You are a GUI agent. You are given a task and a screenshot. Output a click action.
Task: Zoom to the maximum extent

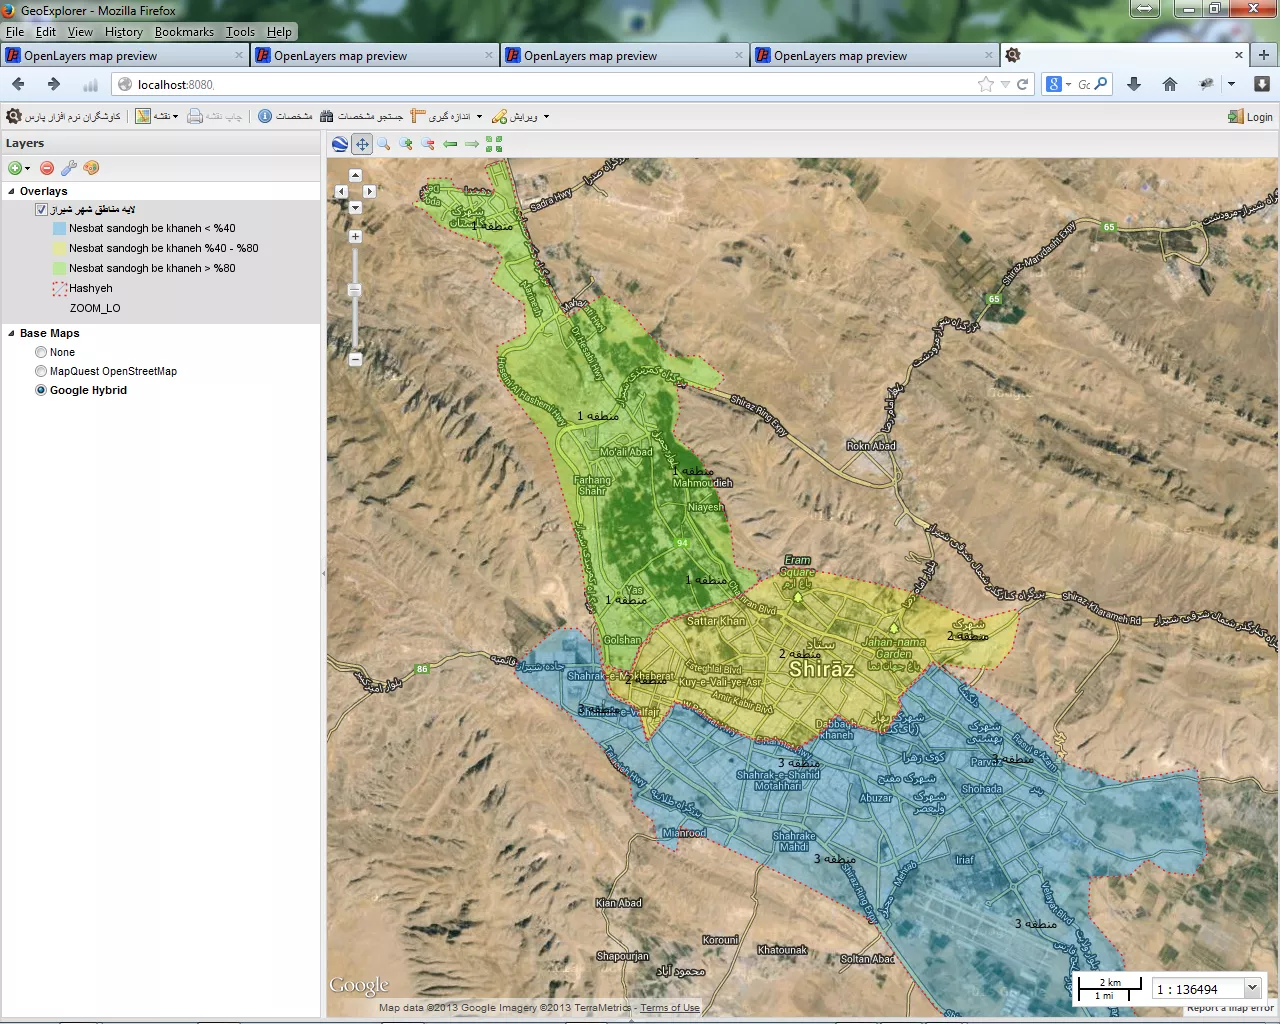click(x=494, y=144)
